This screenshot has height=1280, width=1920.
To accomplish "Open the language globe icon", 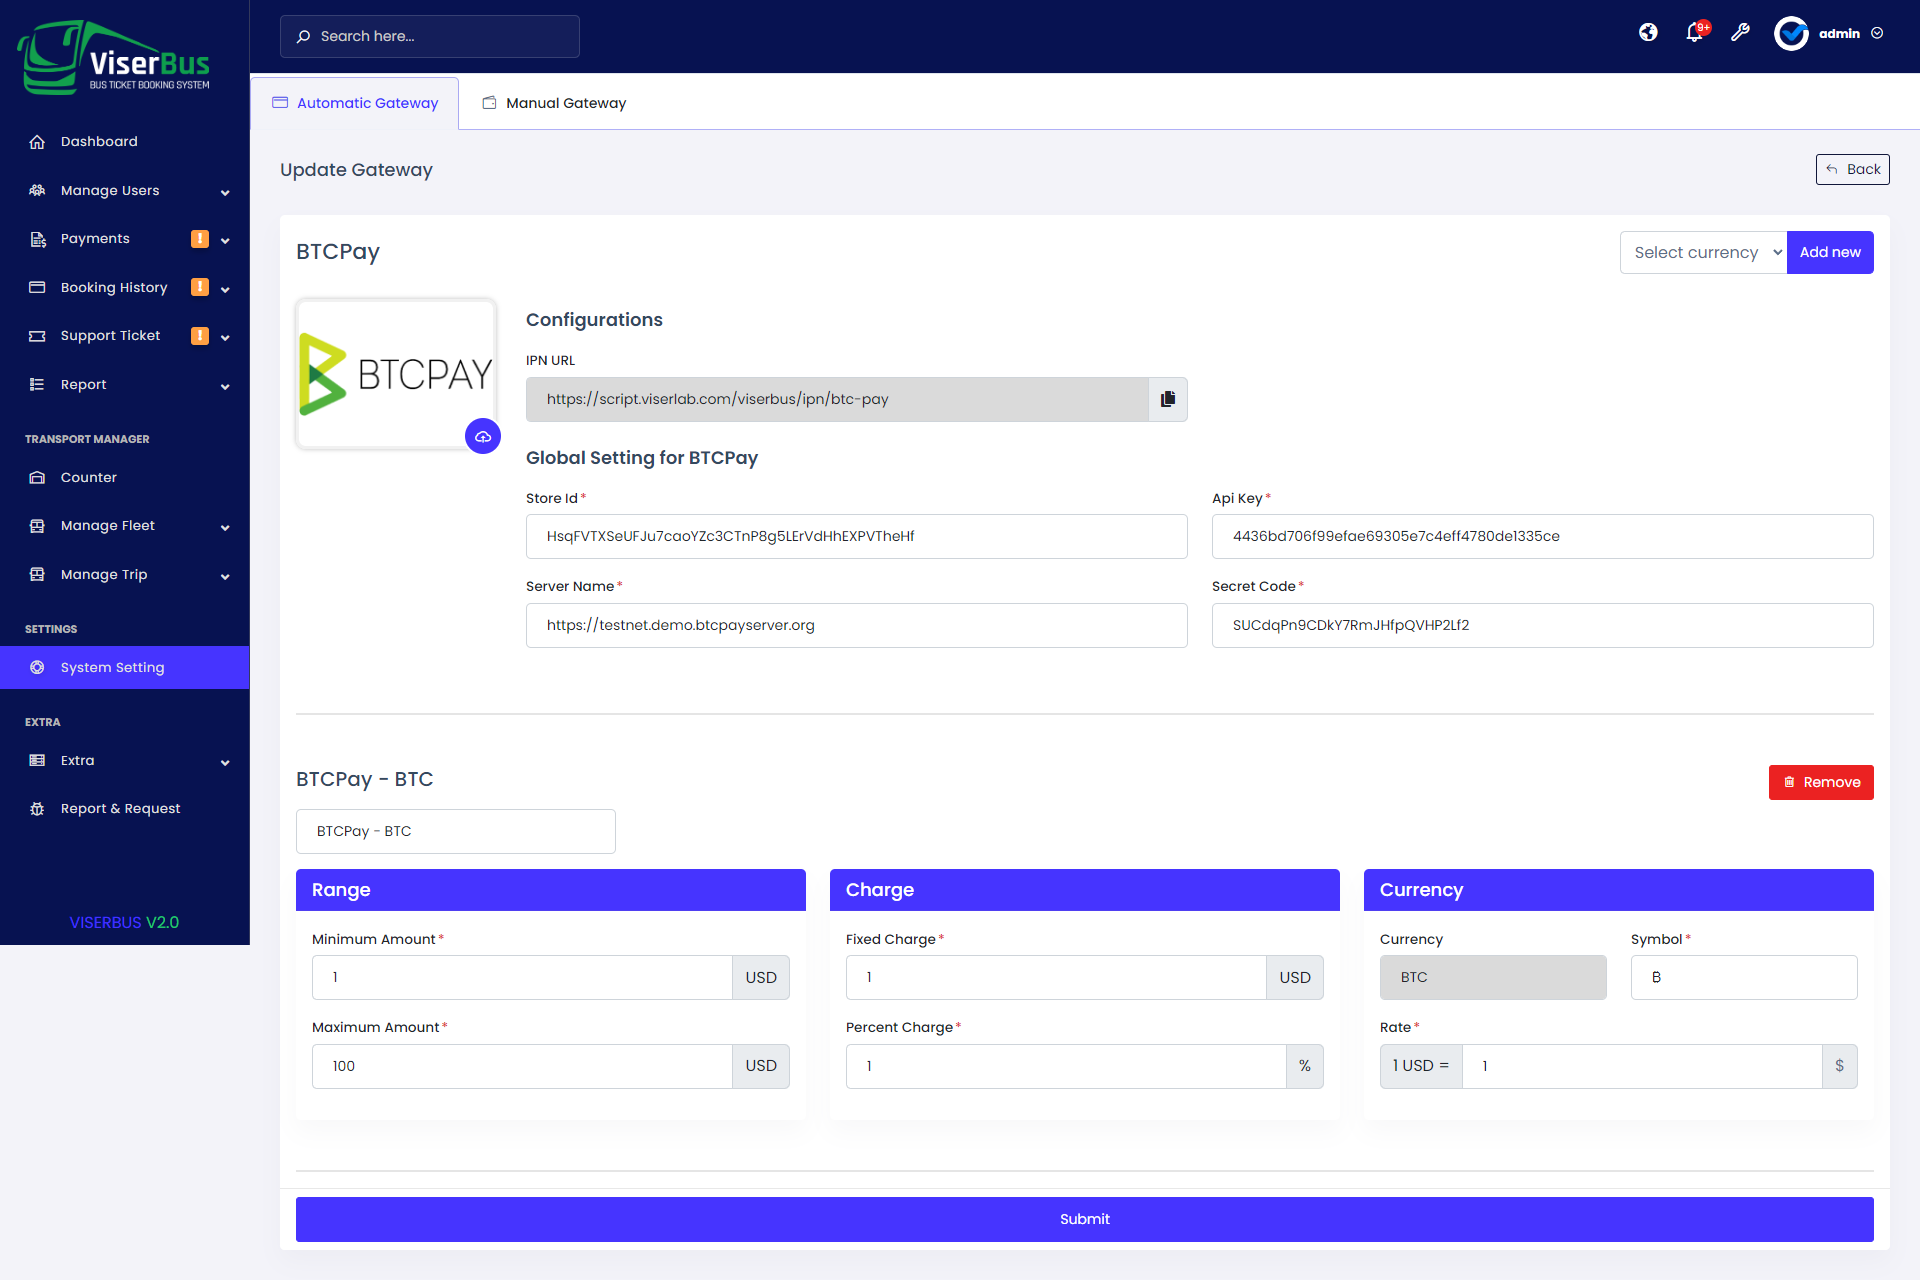I will pos(1648,33).
